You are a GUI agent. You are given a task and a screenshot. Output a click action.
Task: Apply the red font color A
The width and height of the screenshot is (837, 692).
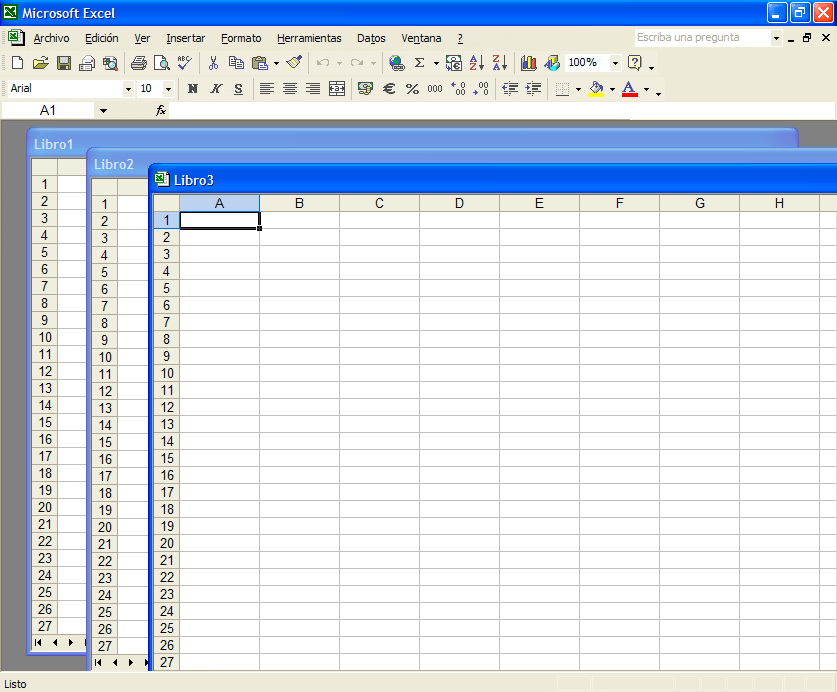click(630, 89)
